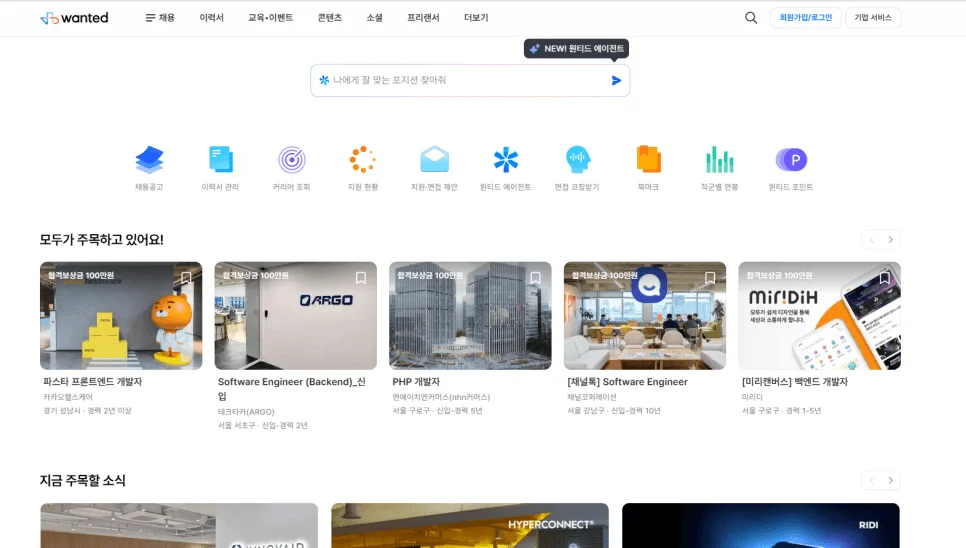Open the 카카오헬스케어 job thumbnail
This screenshot has width=966, height=548.
pyautogui.click(x=121, y=316)
